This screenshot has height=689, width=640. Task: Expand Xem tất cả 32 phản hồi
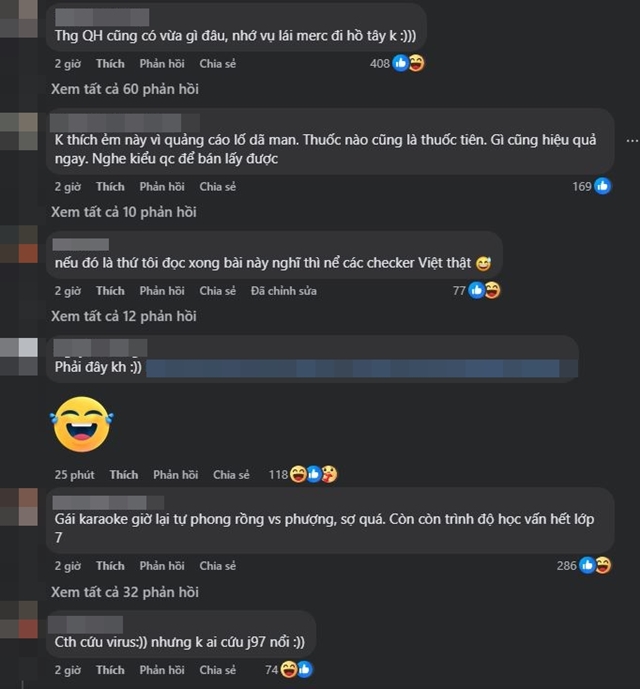pos(125,592)
